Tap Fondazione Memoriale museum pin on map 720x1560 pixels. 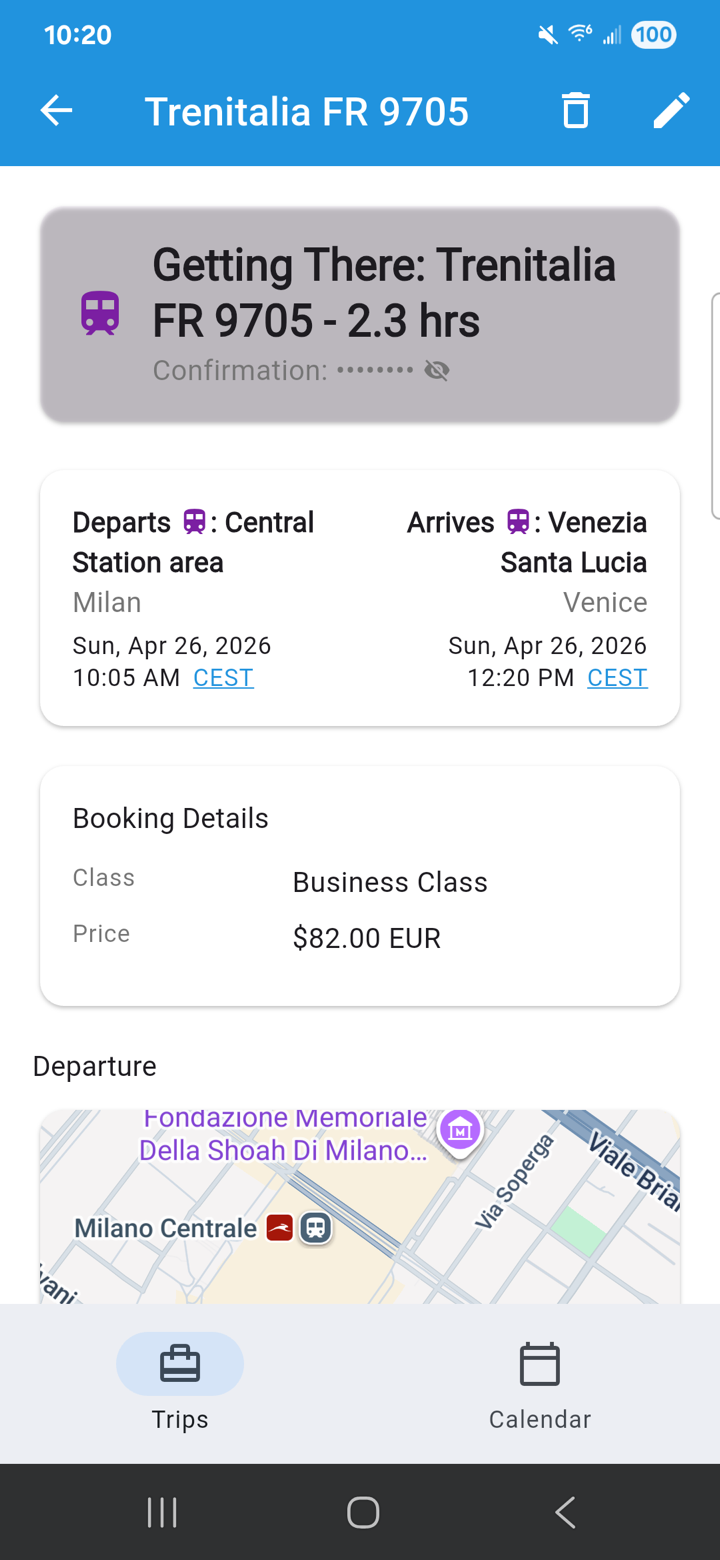pos(459,1131)
